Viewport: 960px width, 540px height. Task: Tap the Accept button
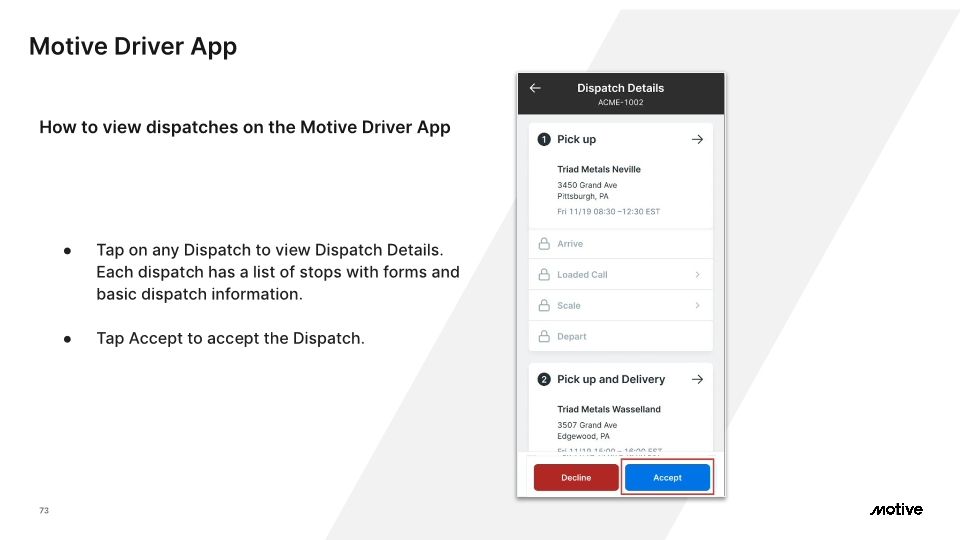[667, 478]
